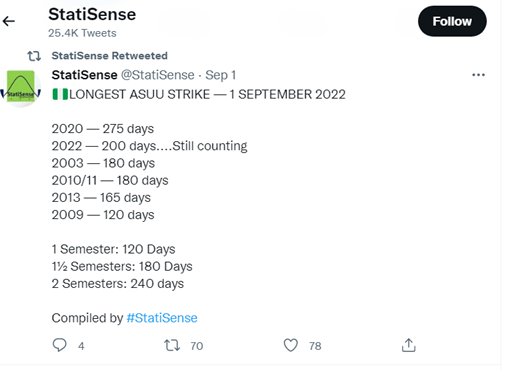
Task: Open the three-dot more options menu
Action: [x=478, y=75]
